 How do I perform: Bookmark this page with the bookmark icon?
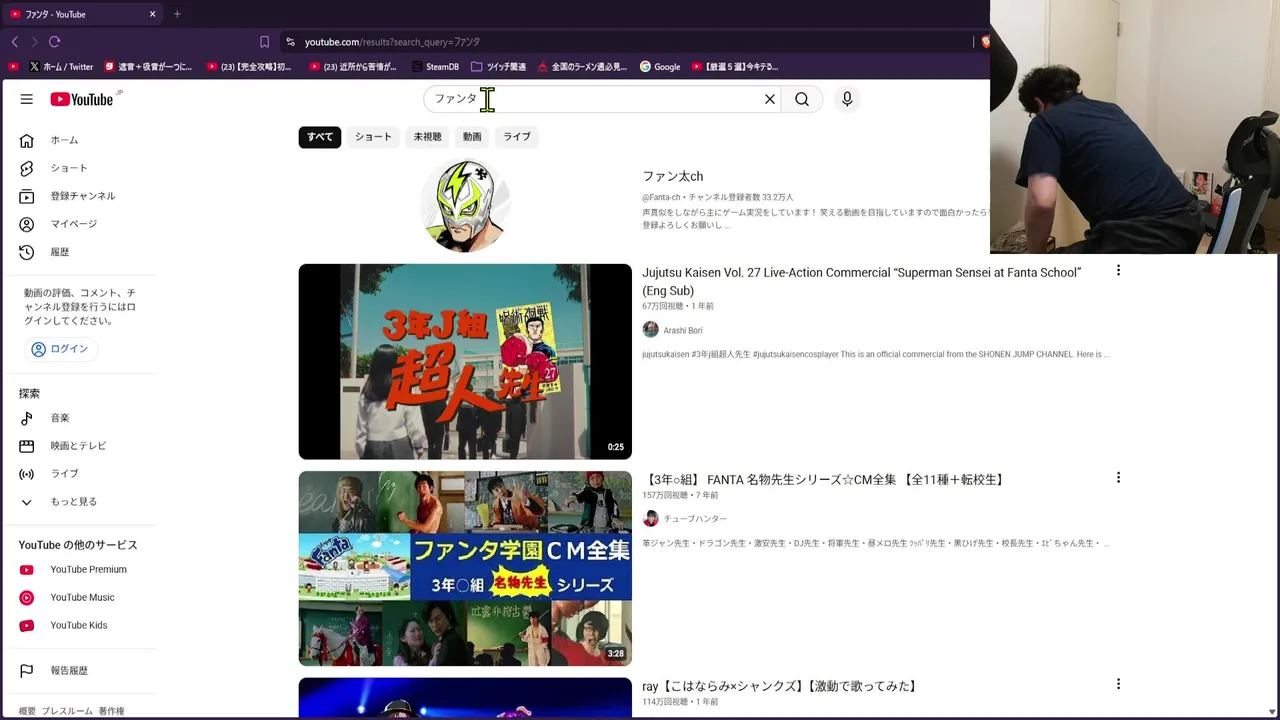(x=264, y=42)
